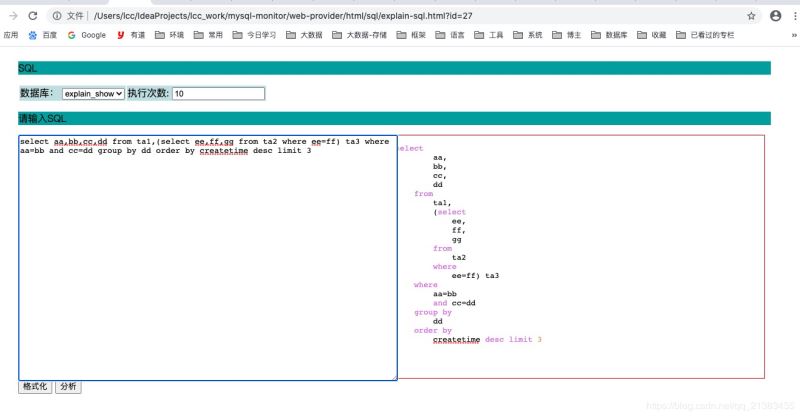Screen dimensions: 800x417
Task: Open the Chrome profile avatar
Action: click(x=776, y=16)
